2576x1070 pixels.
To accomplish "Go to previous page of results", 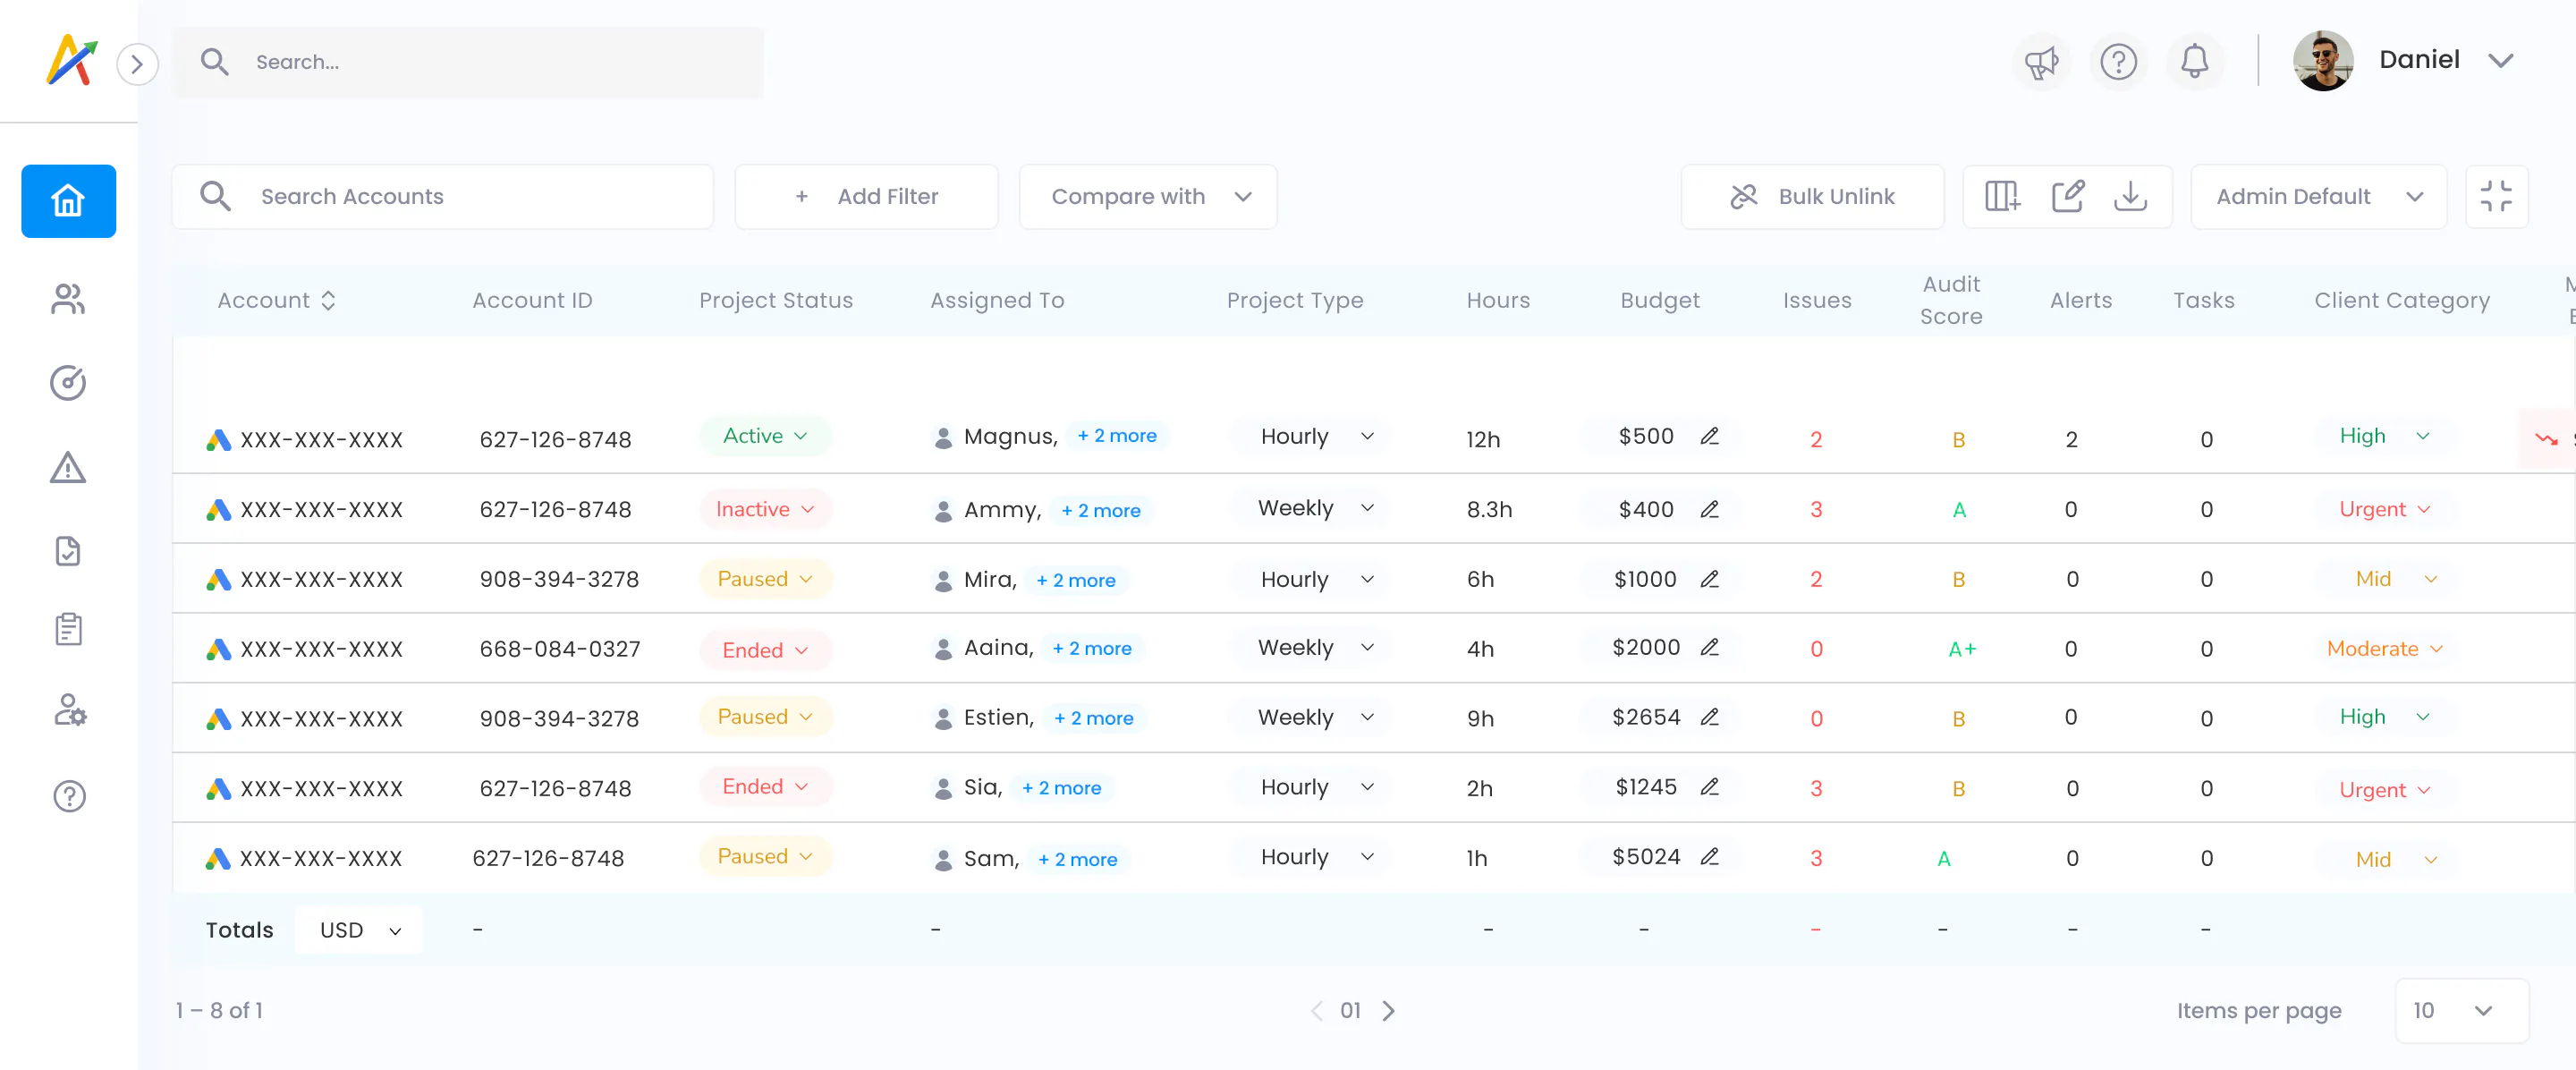I will (1316, 1011).
